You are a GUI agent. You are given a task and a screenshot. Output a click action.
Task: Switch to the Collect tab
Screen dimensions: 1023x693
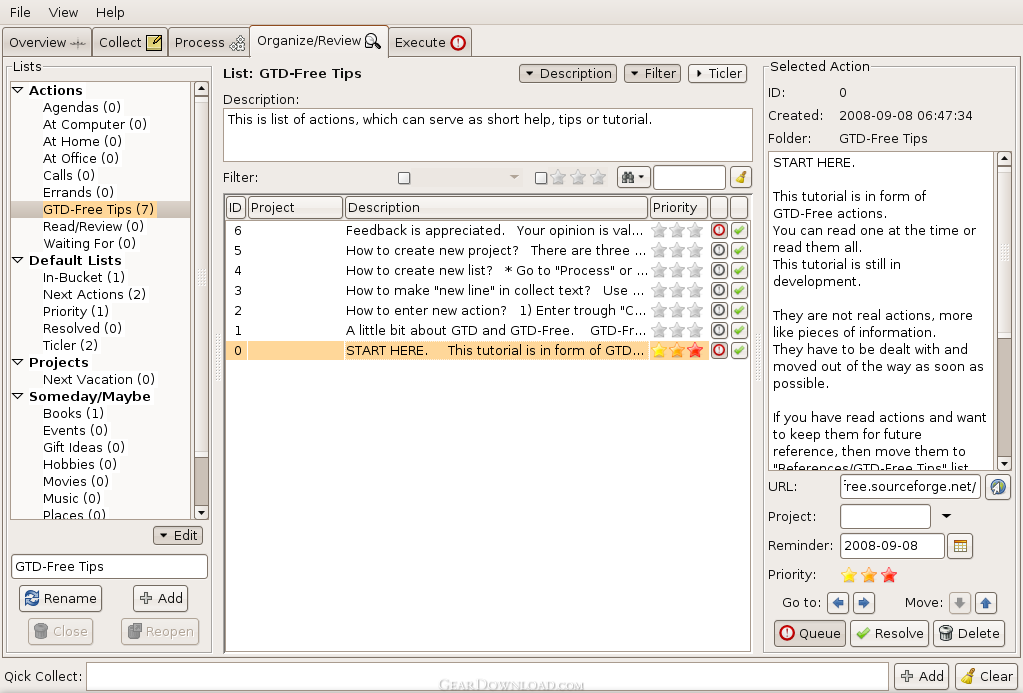130,42
